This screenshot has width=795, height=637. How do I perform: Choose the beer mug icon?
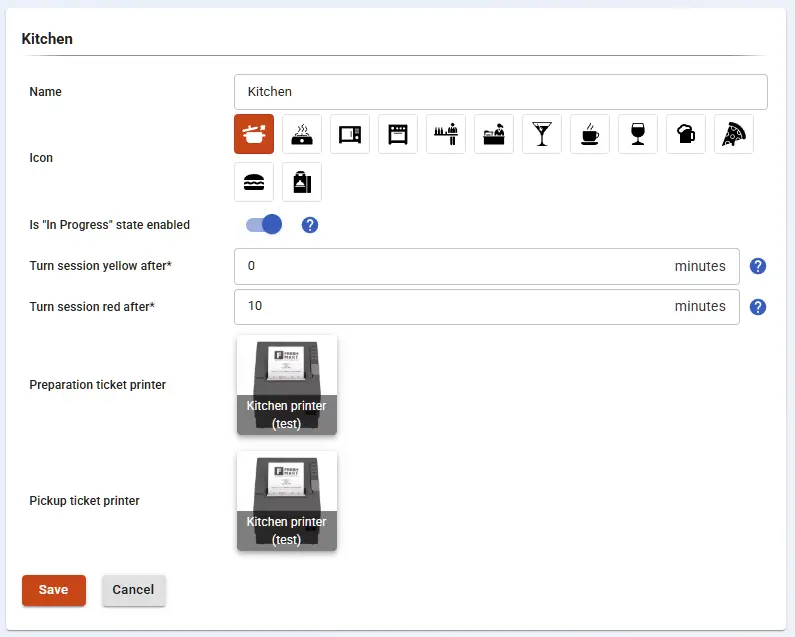point(686,134)
